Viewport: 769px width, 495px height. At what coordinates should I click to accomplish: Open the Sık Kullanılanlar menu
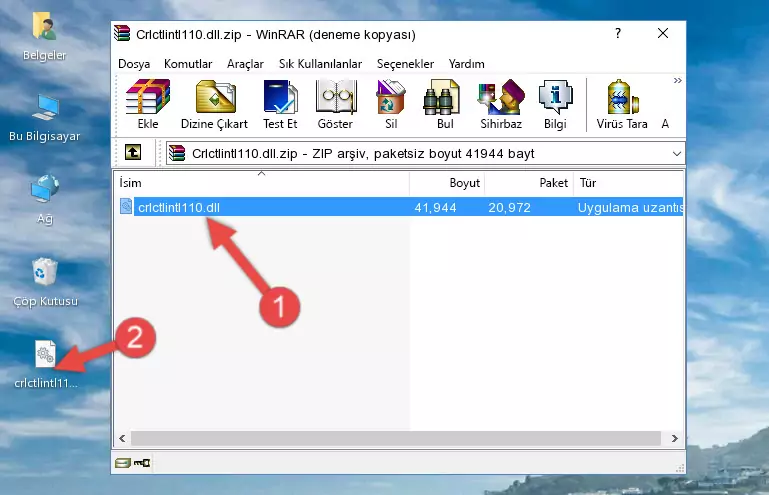[x=320, y=64]
